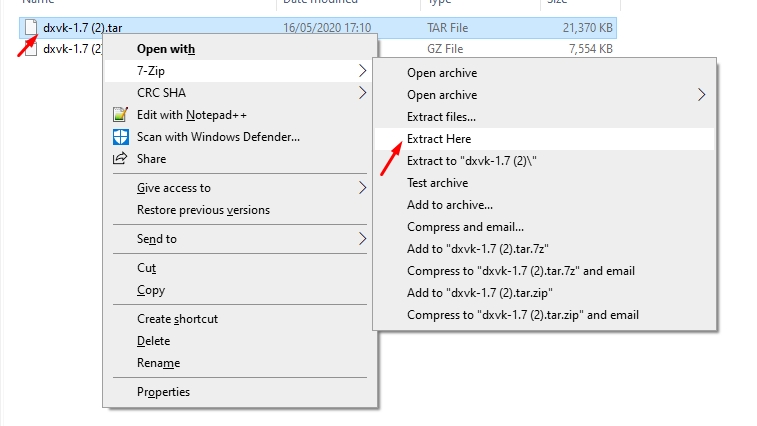
Task: Click the GZ file icon in list
Action: click(30, 48)
